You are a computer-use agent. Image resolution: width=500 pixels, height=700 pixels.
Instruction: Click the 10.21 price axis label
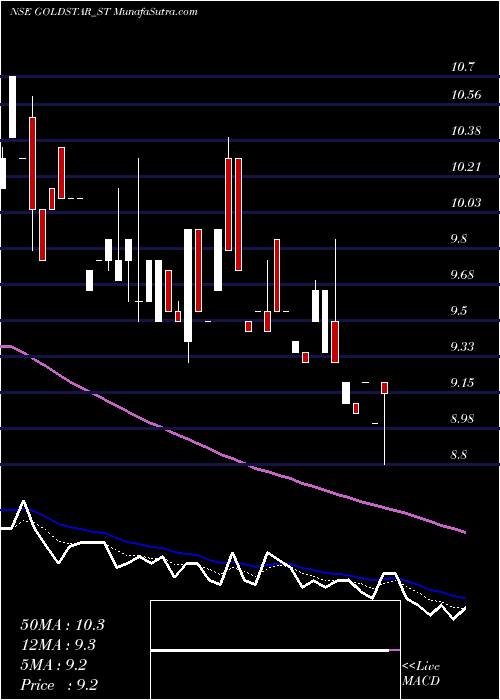[466, 167]
